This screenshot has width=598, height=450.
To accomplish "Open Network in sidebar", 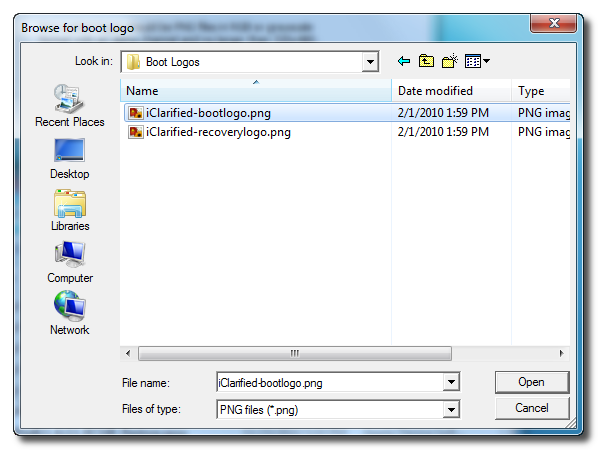I will (69, 313).
